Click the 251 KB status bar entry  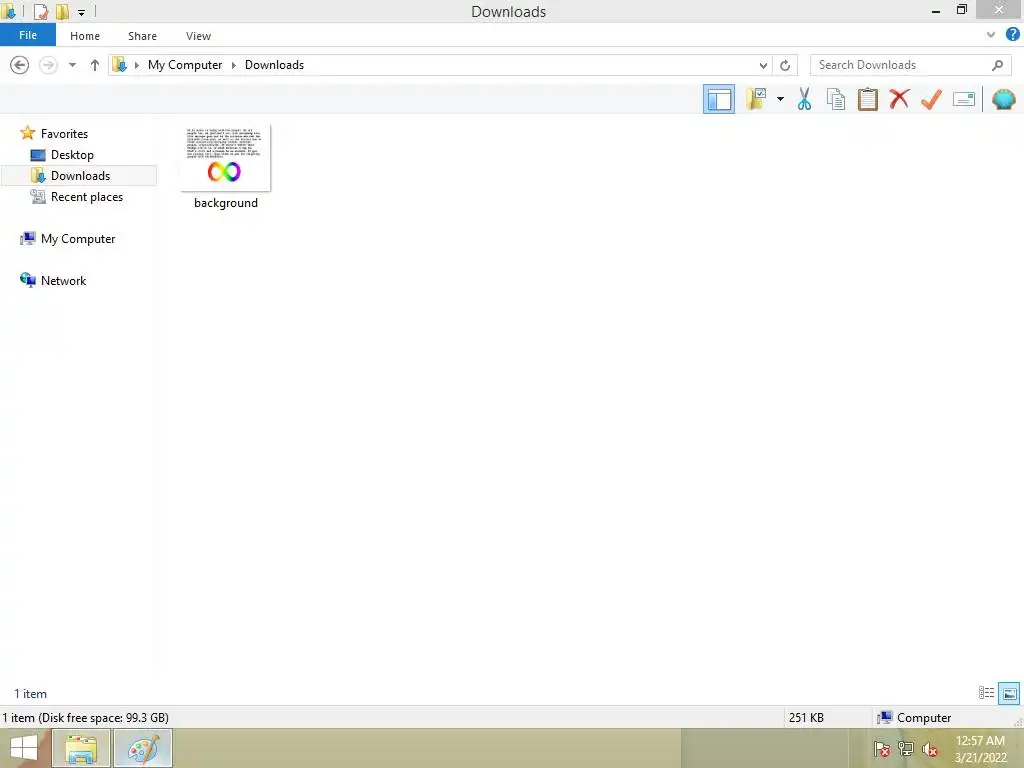[806, 718]
